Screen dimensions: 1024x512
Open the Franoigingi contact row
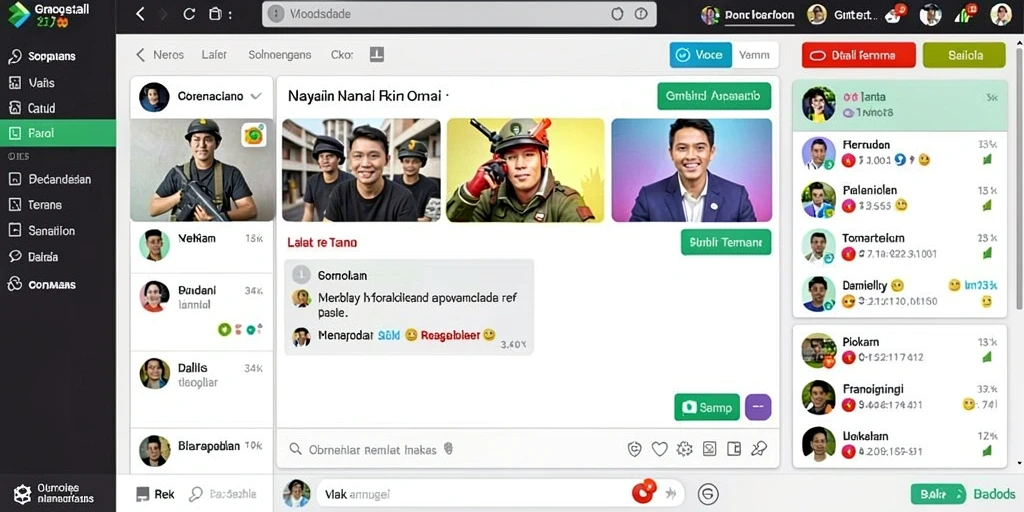[900, 397]
